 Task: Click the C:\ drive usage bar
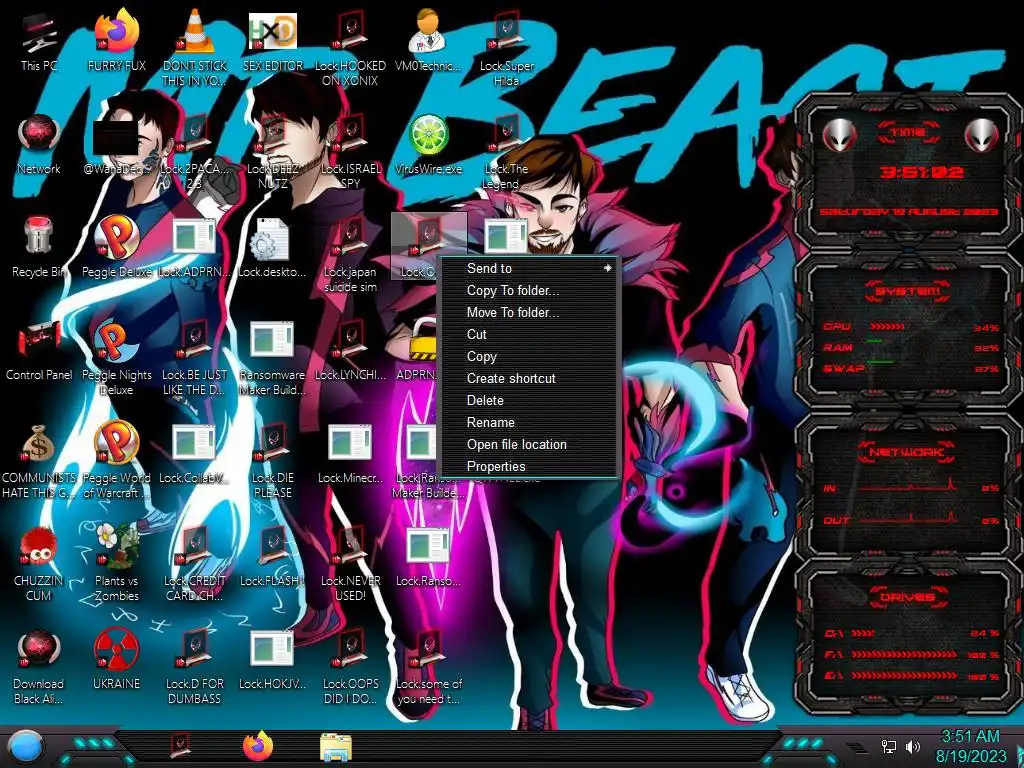[x=862, y=633]
